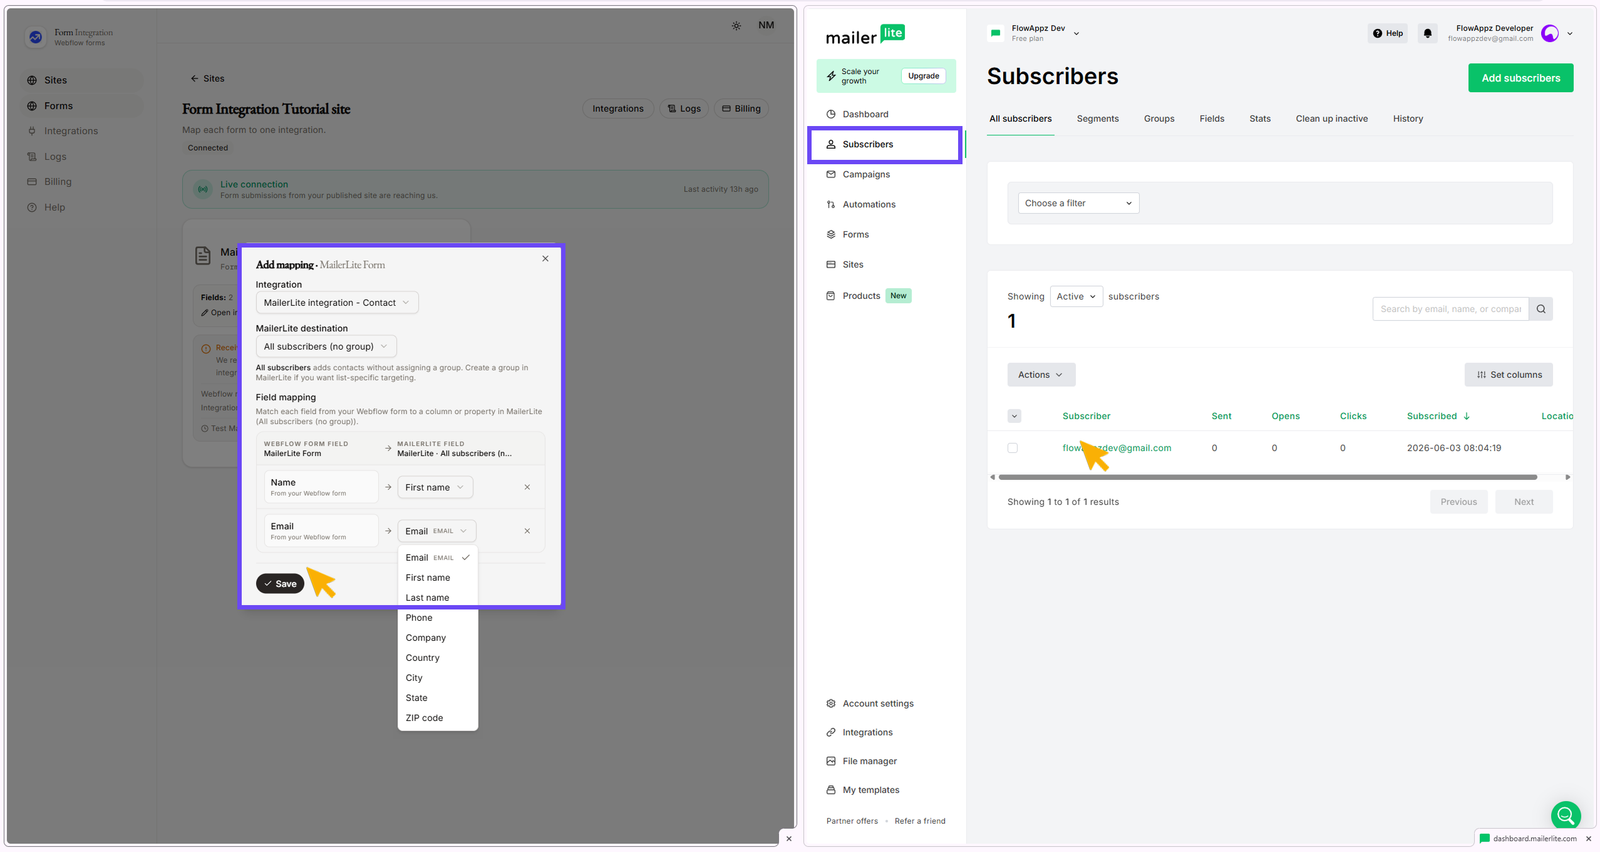Switch to the Stats tab

pyautogui.click(x=1260, y=119)
